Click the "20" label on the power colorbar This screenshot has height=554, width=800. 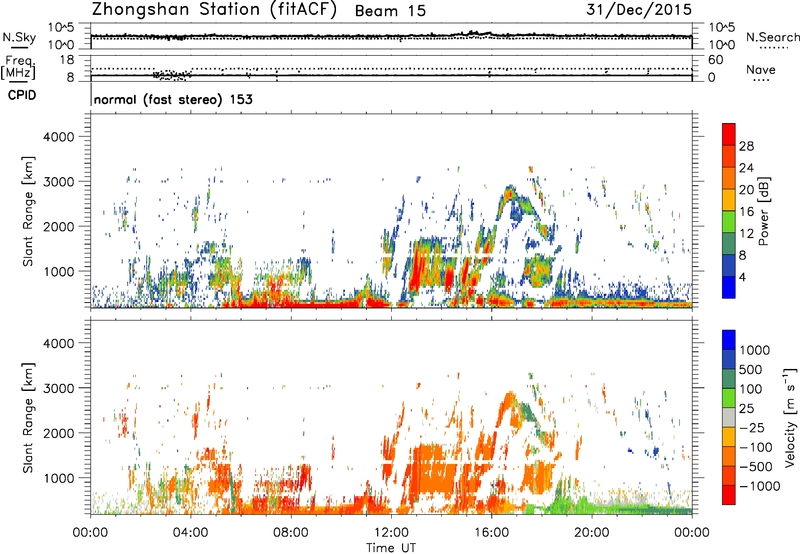click(x=746, y=190)
